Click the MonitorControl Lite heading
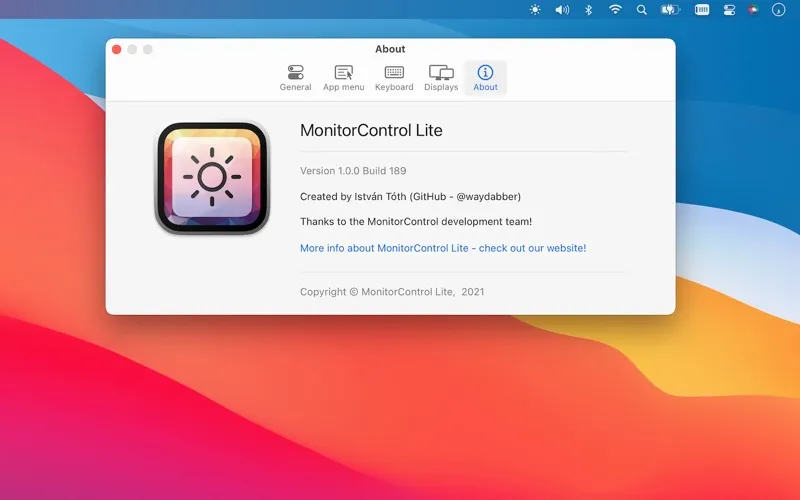The image size is (800, 500). pyautogui.click(x=371, y=130)
